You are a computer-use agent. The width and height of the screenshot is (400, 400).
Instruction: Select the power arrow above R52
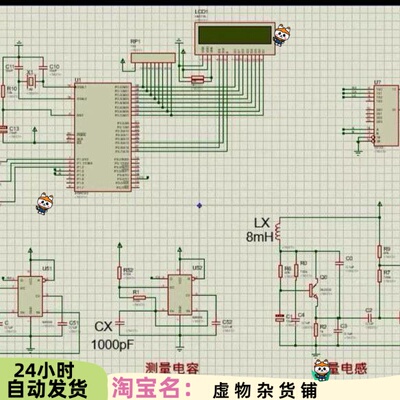(120, 246)
